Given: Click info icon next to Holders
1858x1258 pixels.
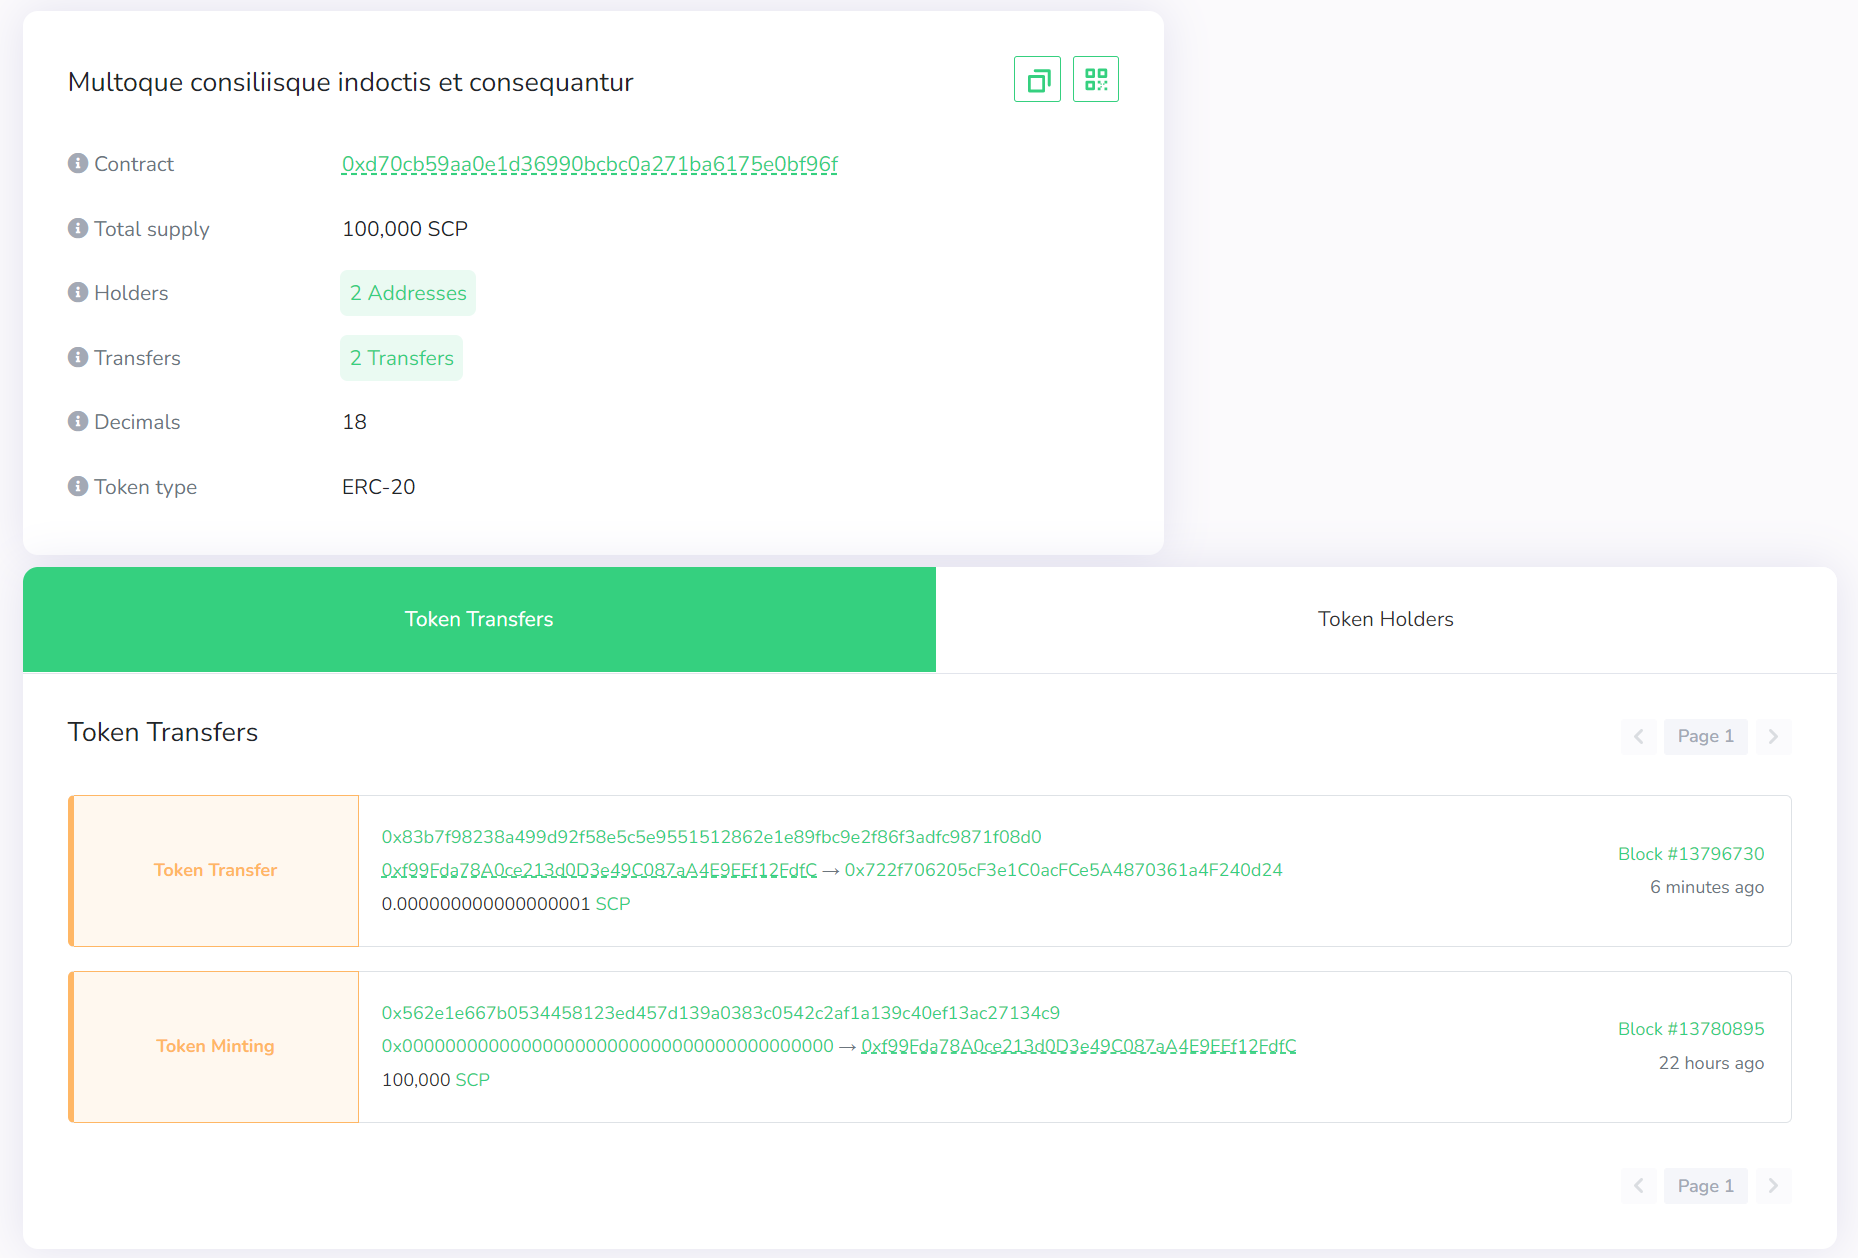Looking at the screenshot, I should (x=78, y=292).
